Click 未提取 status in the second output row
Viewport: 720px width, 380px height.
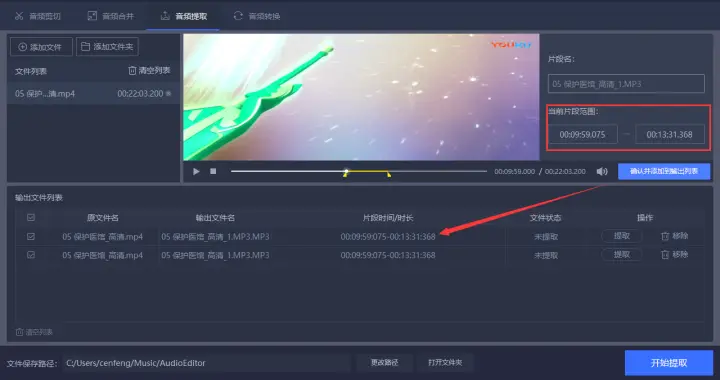pyautogui.click(x=546, y=255)
